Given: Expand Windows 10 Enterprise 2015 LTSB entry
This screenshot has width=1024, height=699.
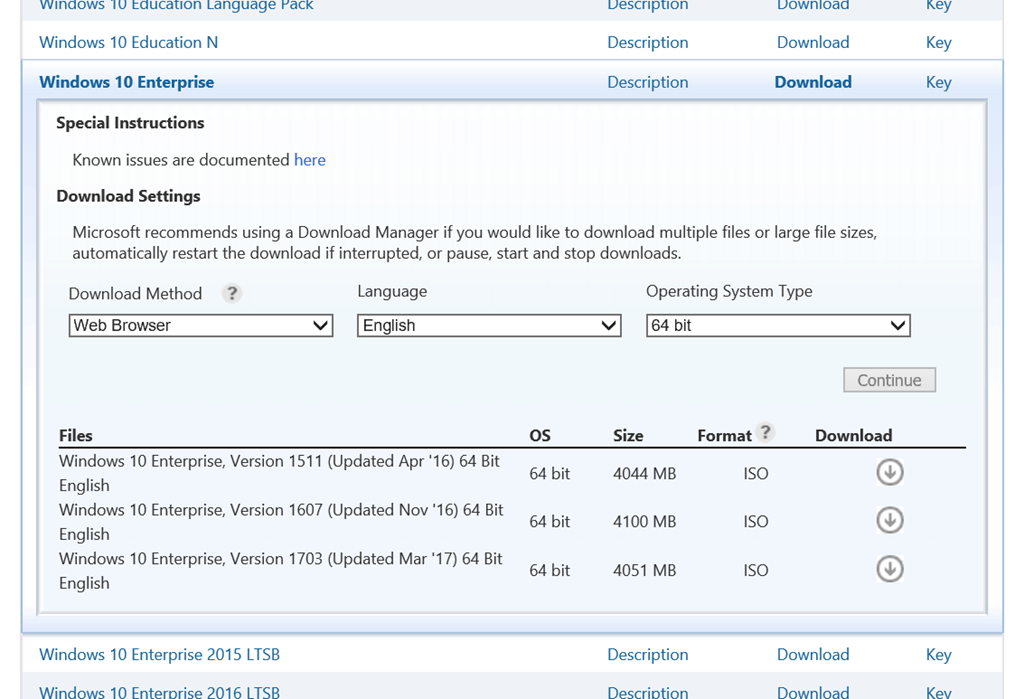Looking at the screenshot, I should pyautogui.click(x=159, y=655).
